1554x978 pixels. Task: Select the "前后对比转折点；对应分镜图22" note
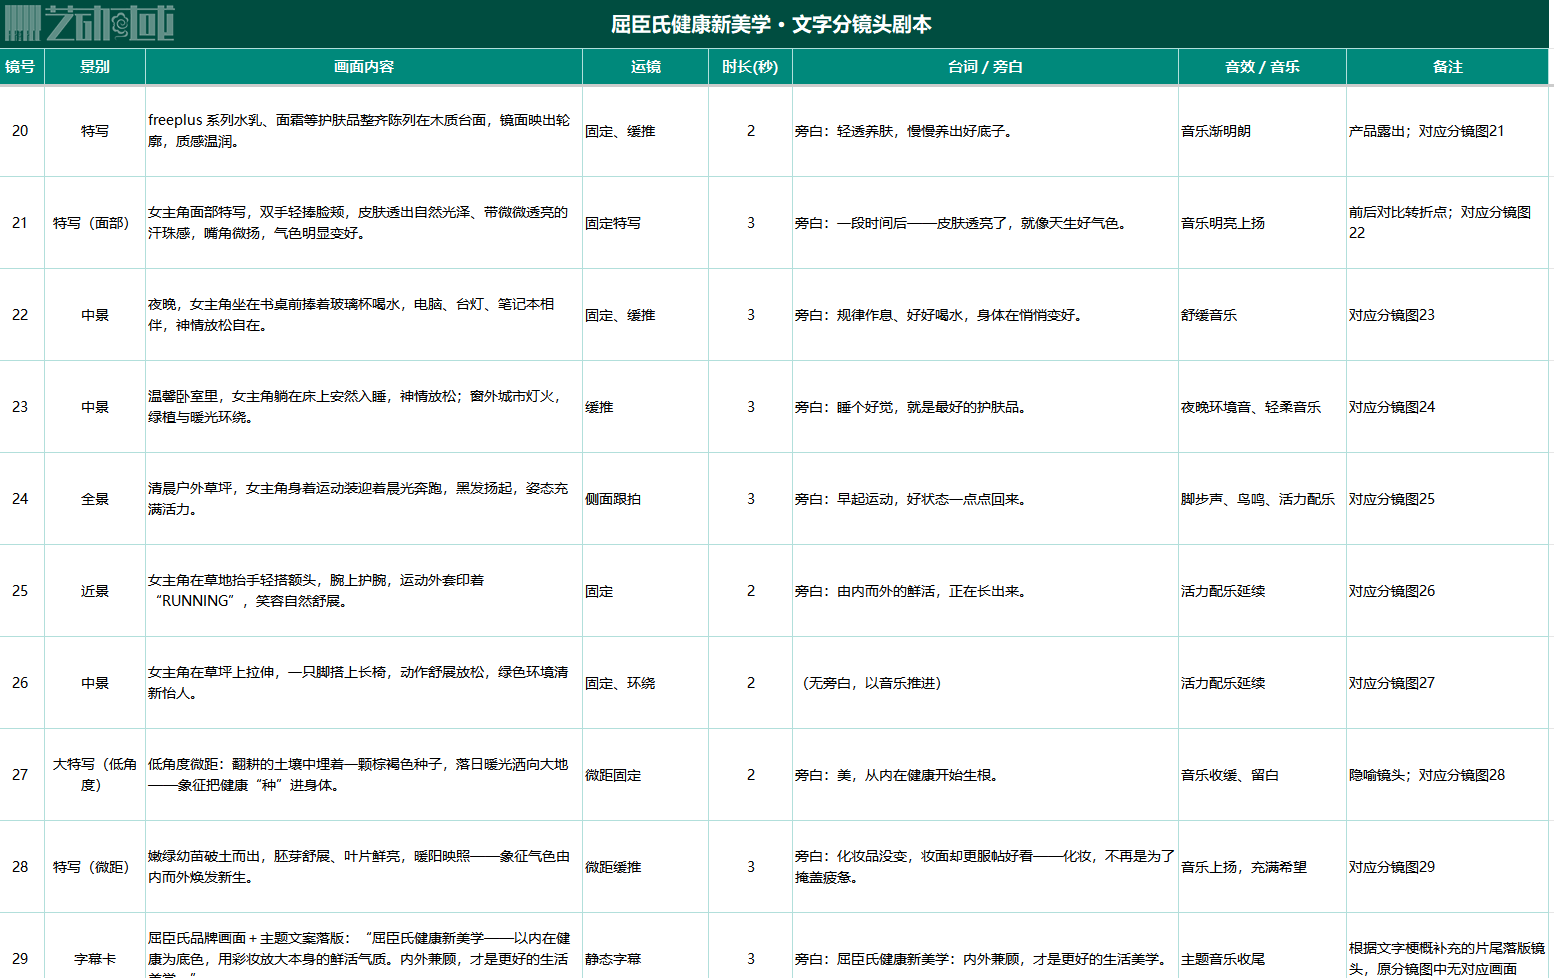[1448, 223]
